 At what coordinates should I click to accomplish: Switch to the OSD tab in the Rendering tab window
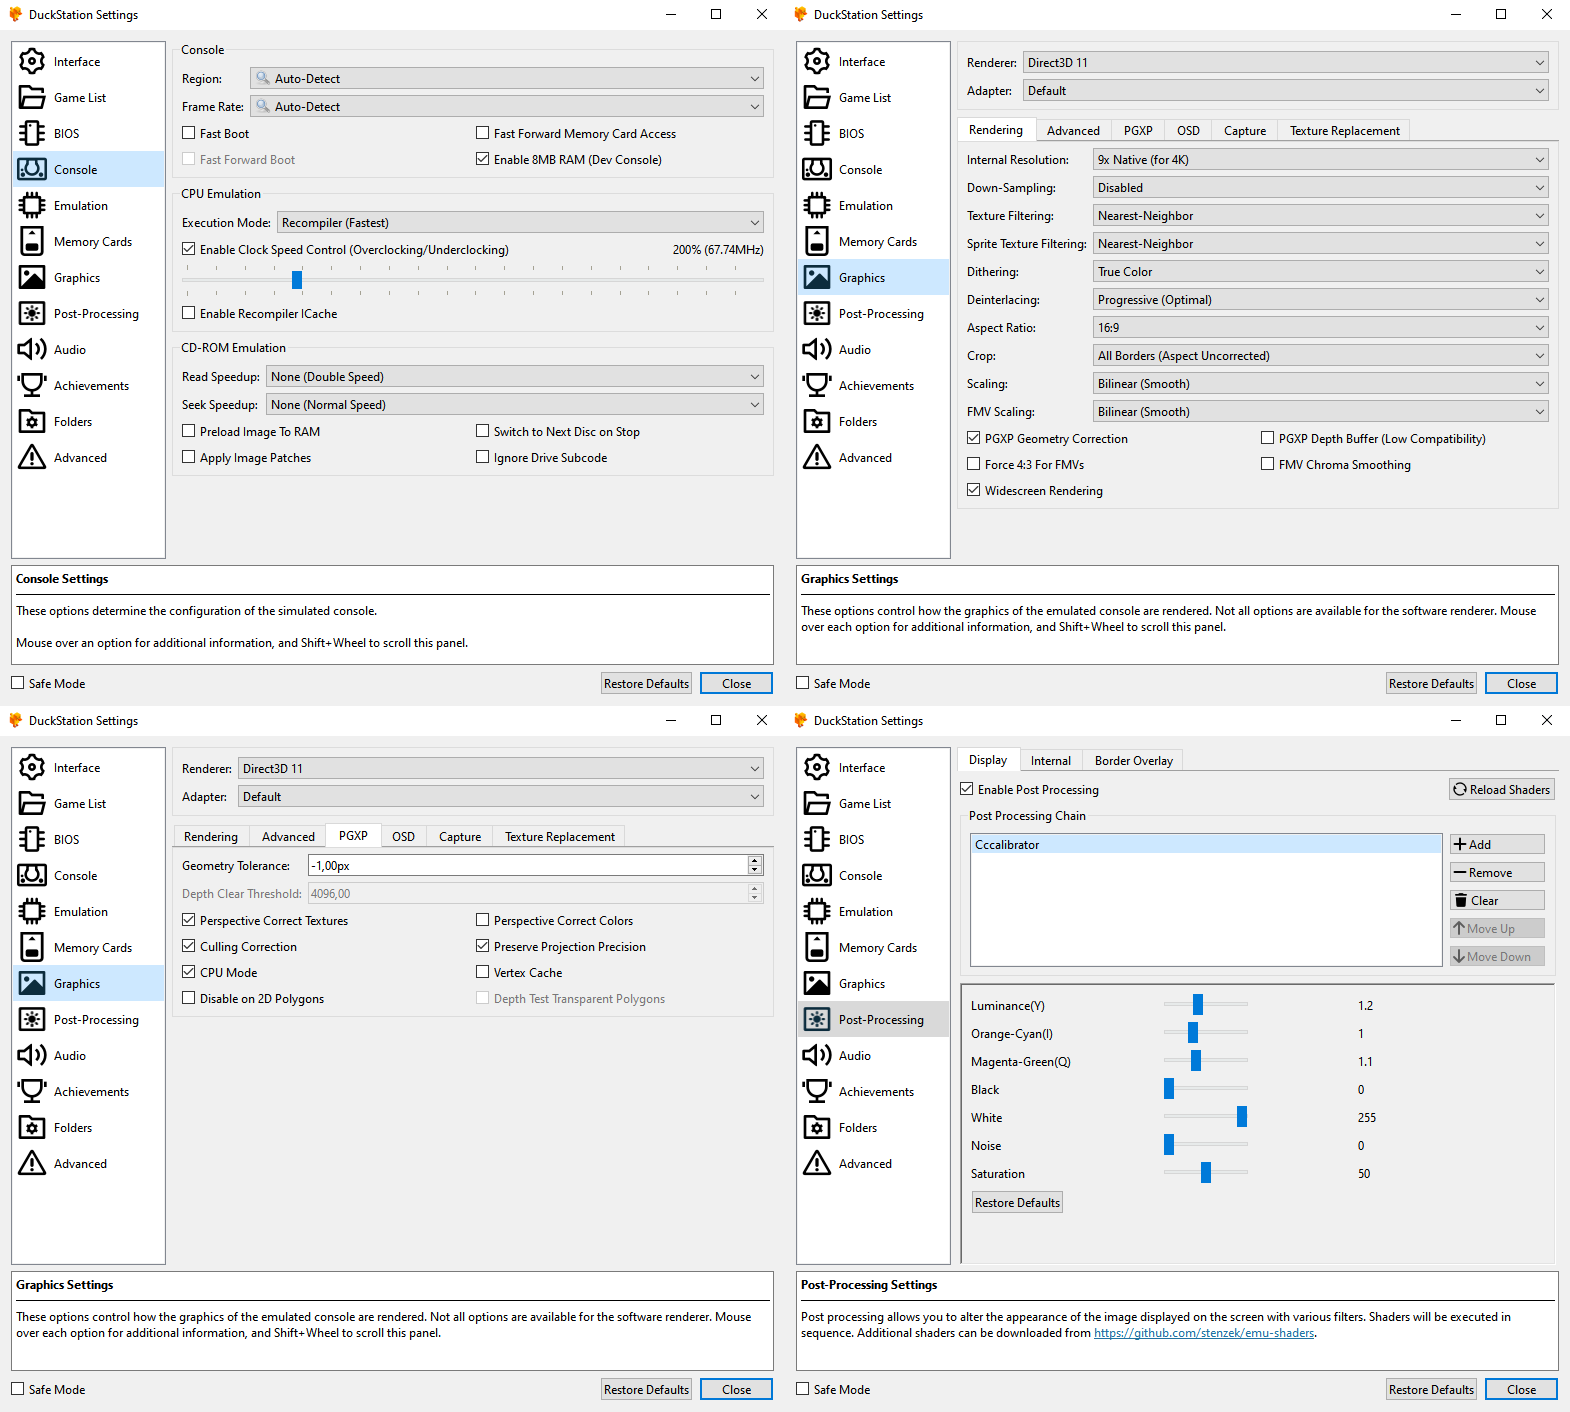pyautogui.click(x=1188, y=130)
